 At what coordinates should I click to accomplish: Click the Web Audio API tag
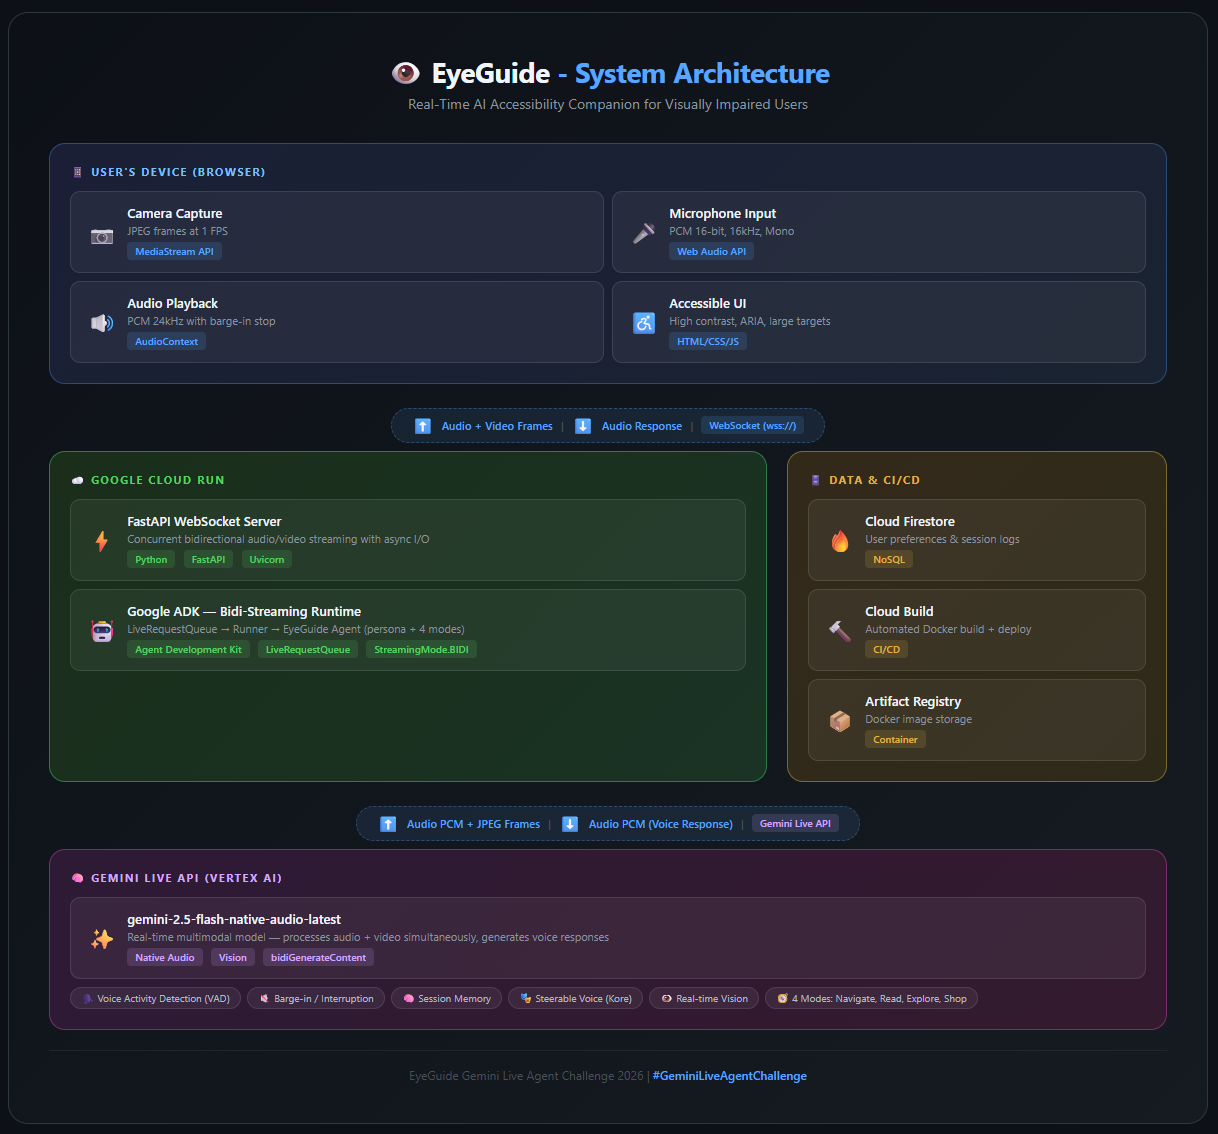[x=711, y=252]
